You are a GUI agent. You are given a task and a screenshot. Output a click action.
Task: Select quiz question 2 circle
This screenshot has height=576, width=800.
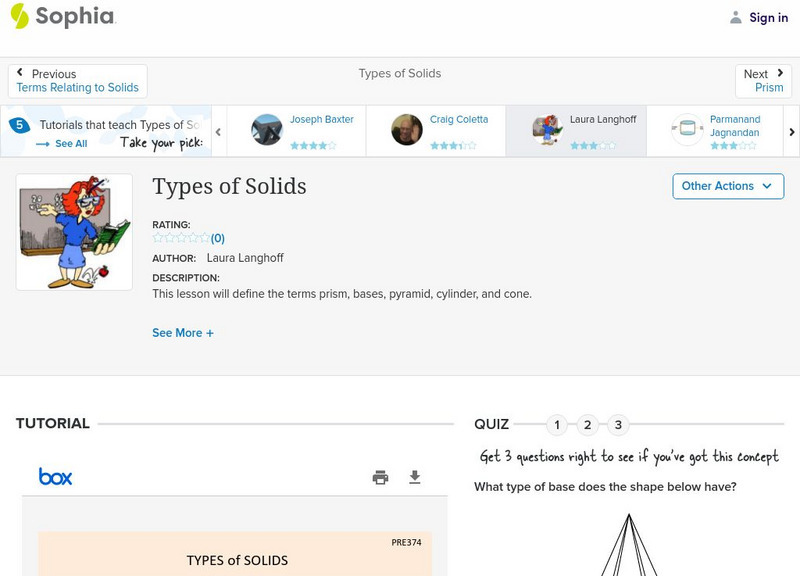(588, 425)
